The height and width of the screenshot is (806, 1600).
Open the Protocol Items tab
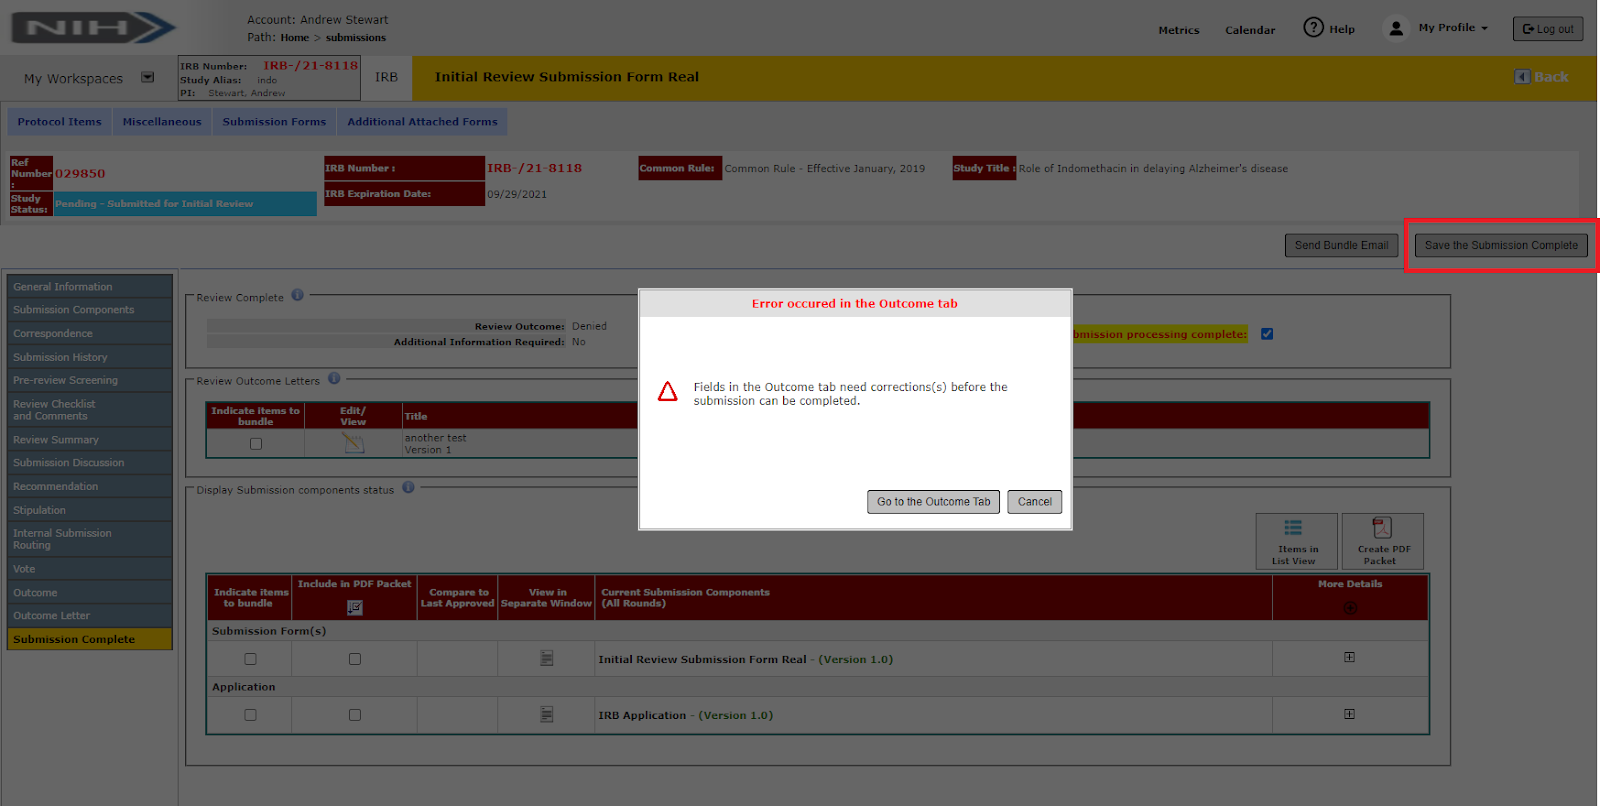(x=60, y=122)
